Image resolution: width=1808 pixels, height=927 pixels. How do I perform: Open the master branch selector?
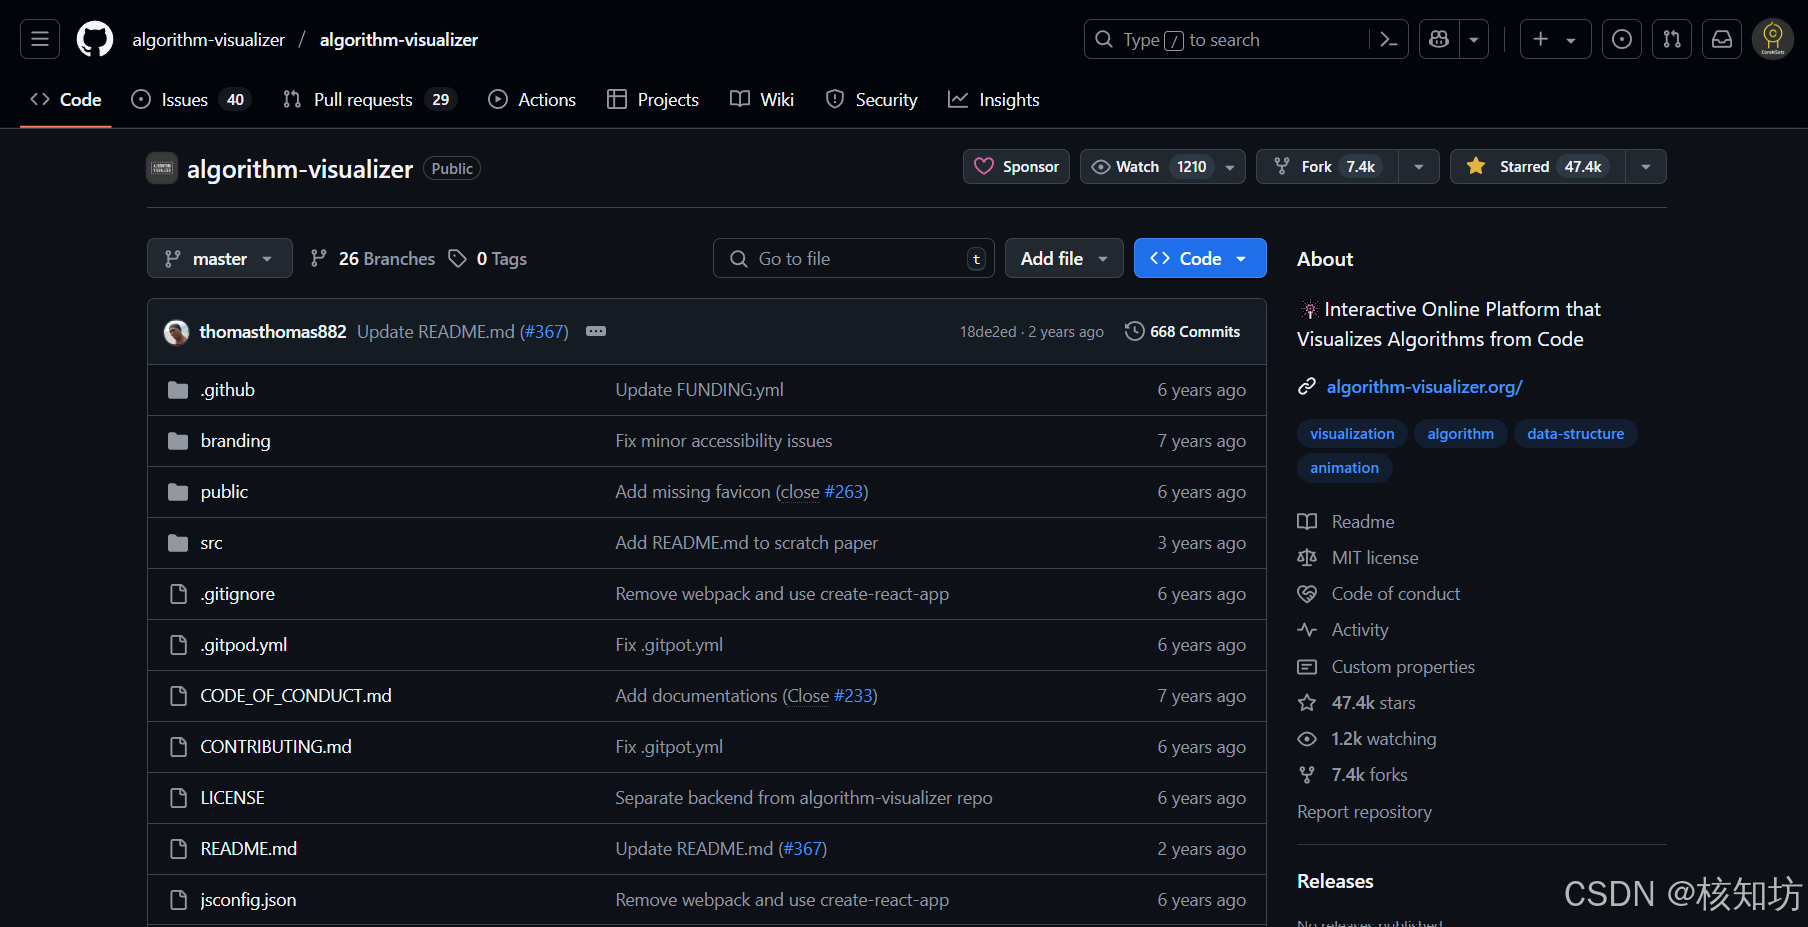[220, 258]
